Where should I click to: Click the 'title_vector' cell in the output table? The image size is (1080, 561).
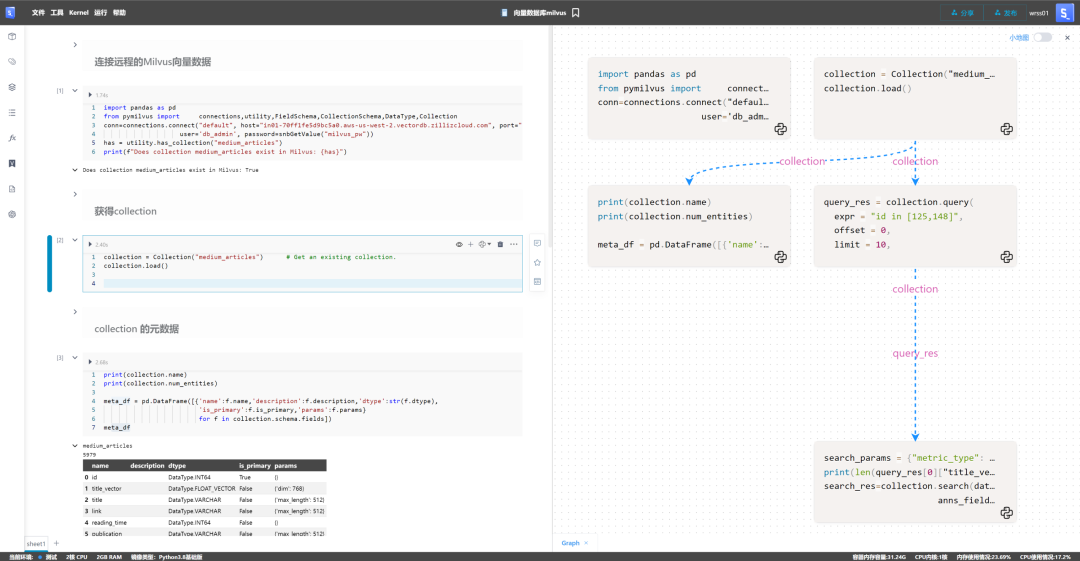[106, 489]
